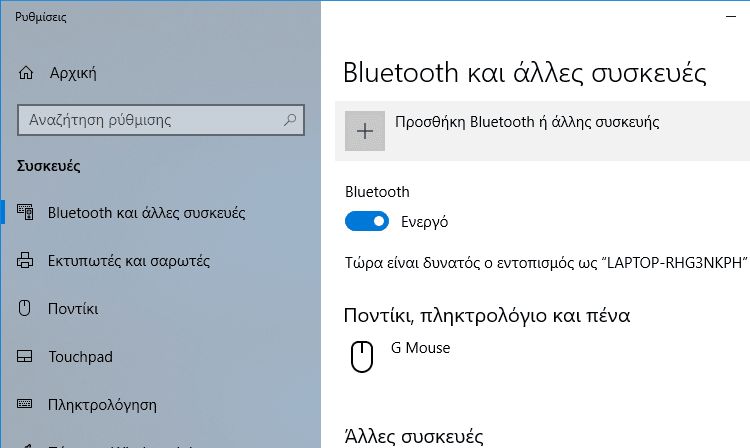Click the magnifier icon in the search box

[x=290, y=120]
